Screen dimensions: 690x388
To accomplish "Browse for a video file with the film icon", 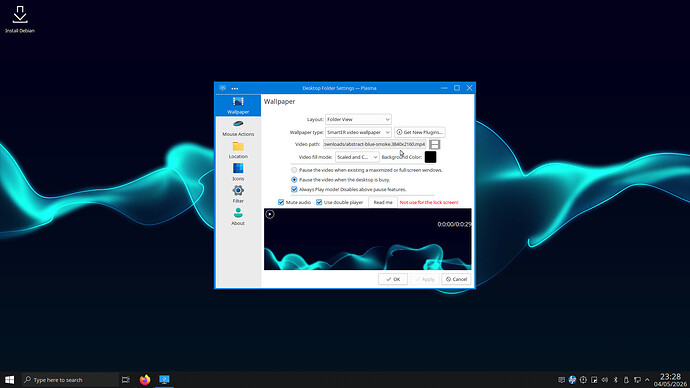I will coord(434,144).
